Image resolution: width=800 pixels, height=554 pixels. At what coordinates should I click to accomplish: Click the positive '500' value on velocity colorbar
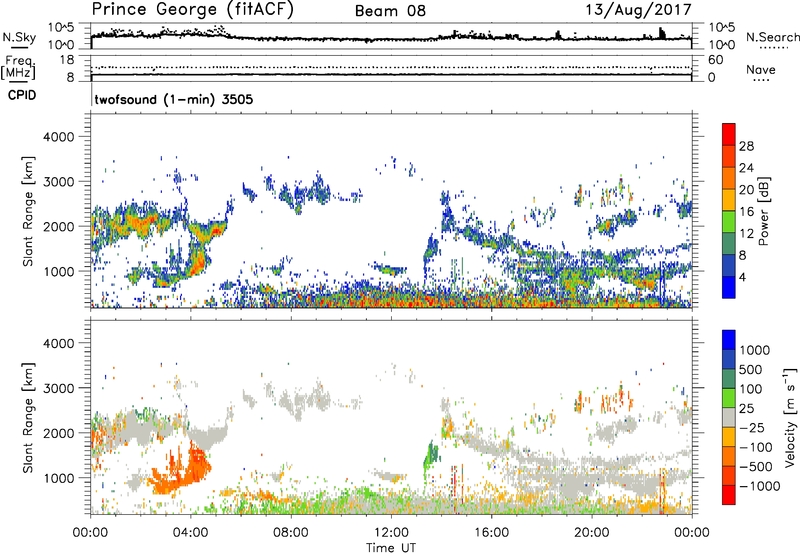pyautogui.click(x=751, y=370)
